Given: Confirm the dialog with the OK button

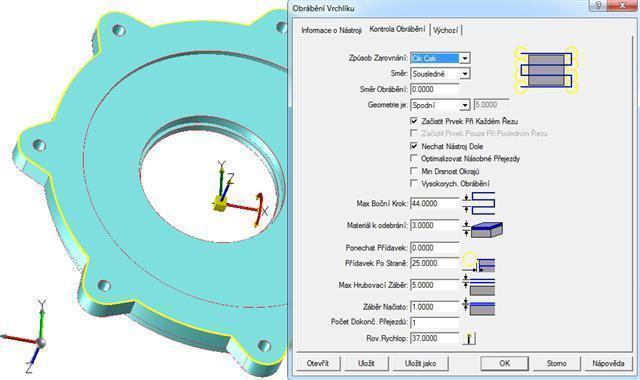Looking at the screenshot, I should (x=504, y=363).
